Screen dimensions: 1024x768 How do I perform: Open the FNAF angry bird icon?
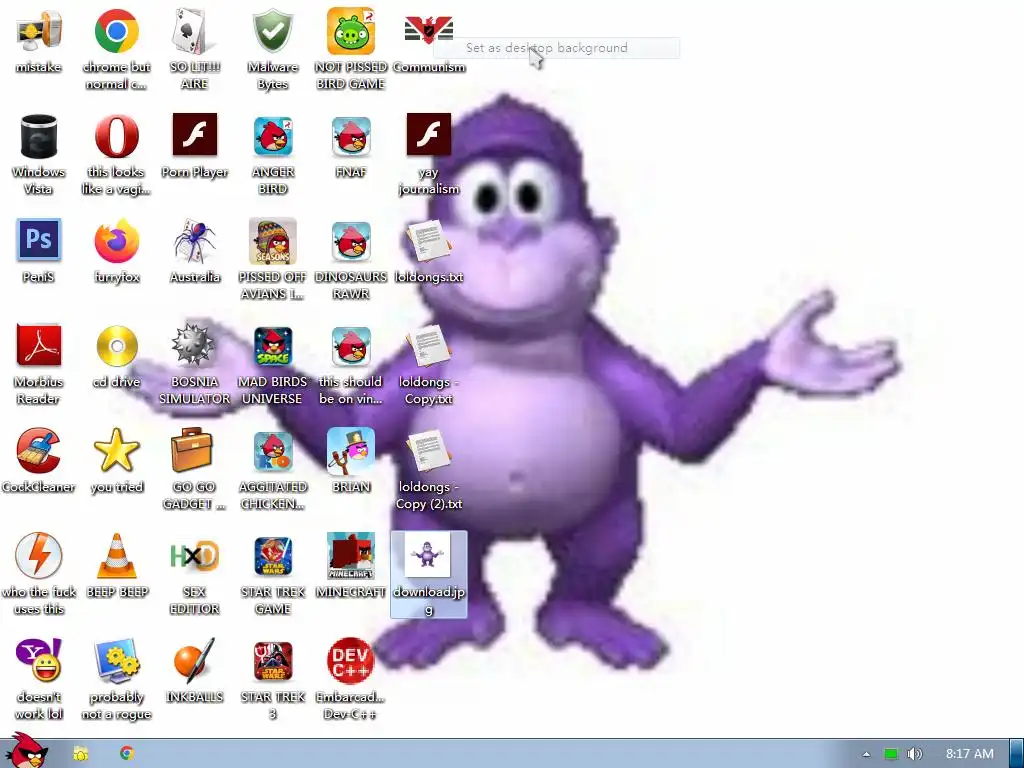point(351,136)
